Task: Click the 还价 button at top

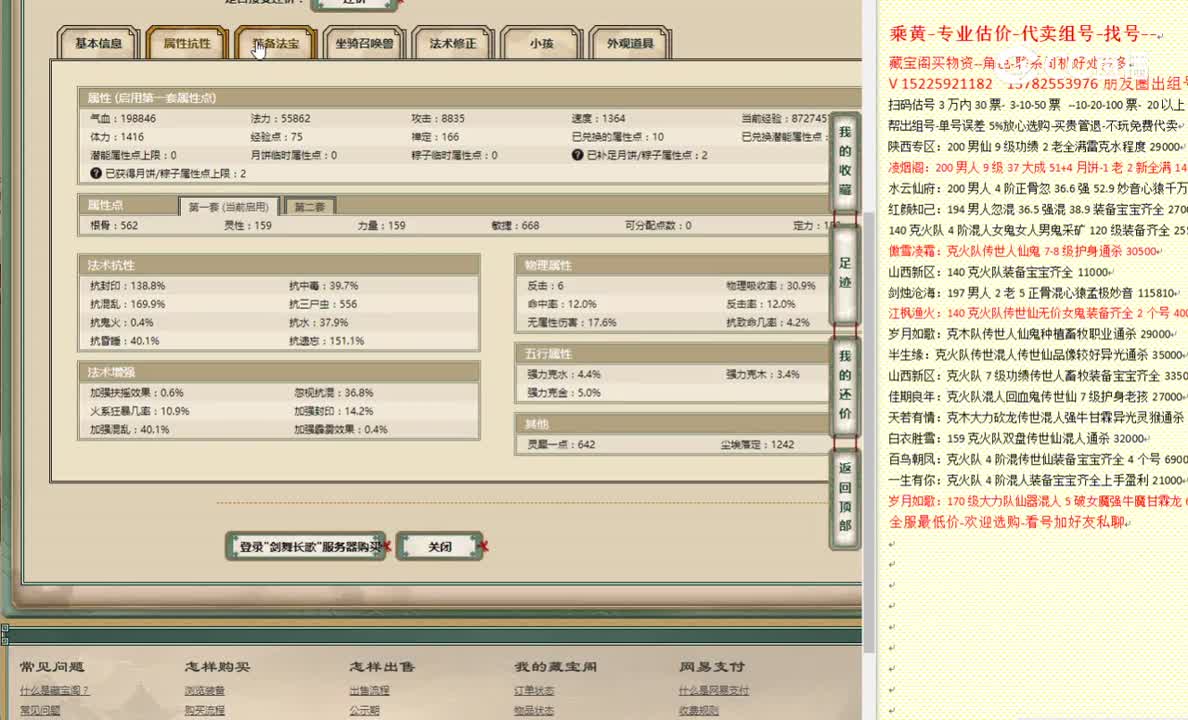Action: [355, 3]
